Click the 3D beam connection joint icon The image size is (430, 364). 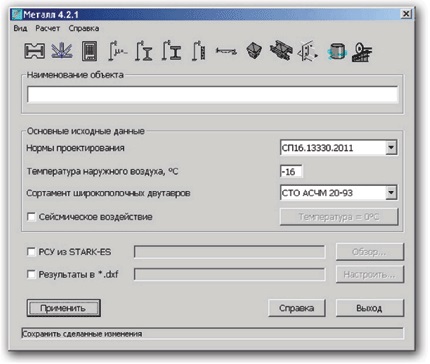281,51
